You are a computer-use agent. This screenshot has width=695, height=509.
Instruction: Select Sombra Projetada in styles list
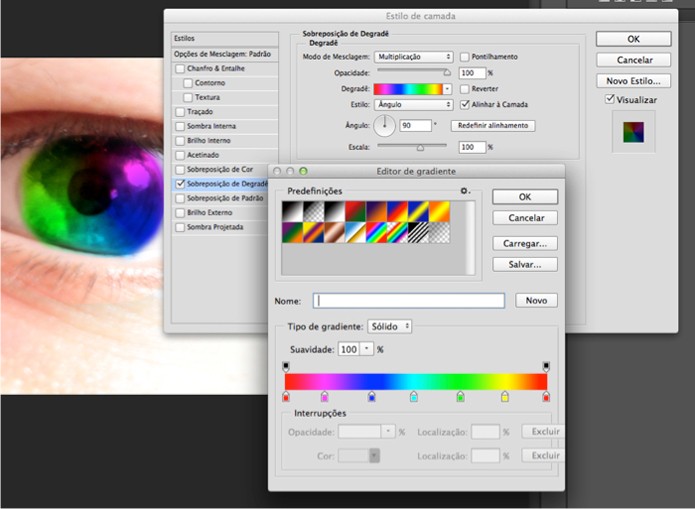tap(211, 227)
